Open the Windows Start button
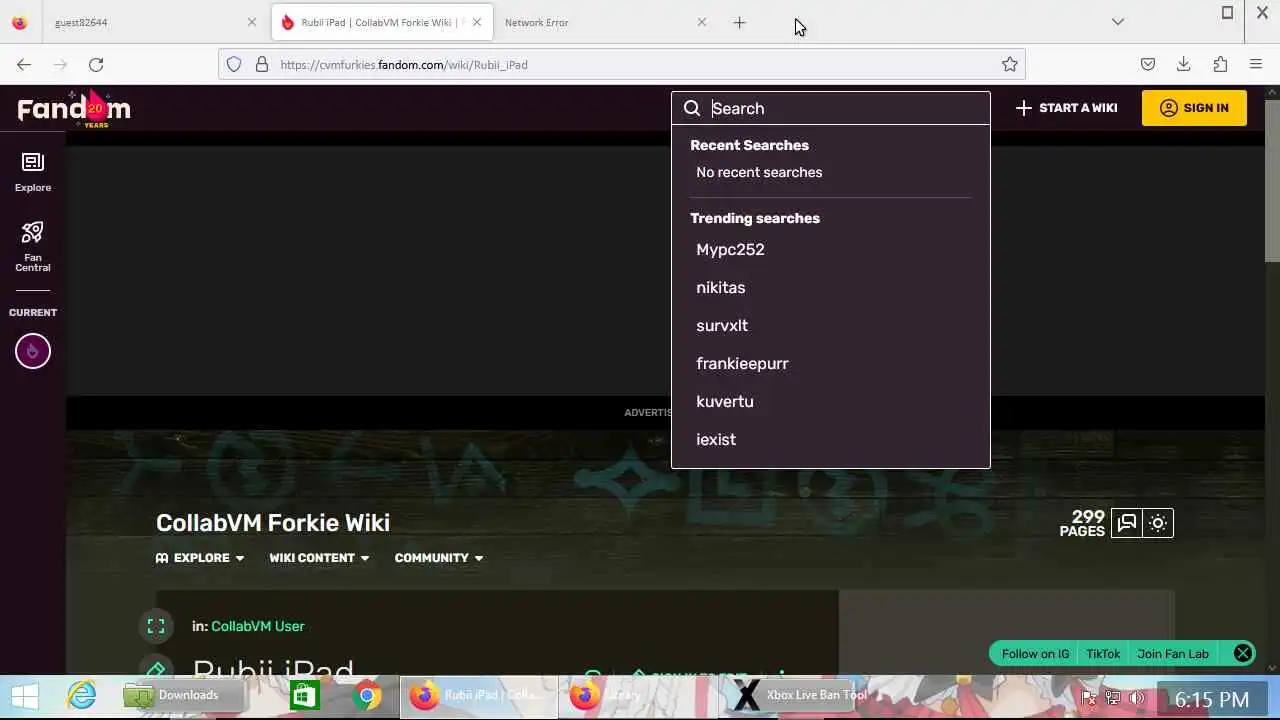Screen dimensions: 1280x720 [x=25, y=695]
